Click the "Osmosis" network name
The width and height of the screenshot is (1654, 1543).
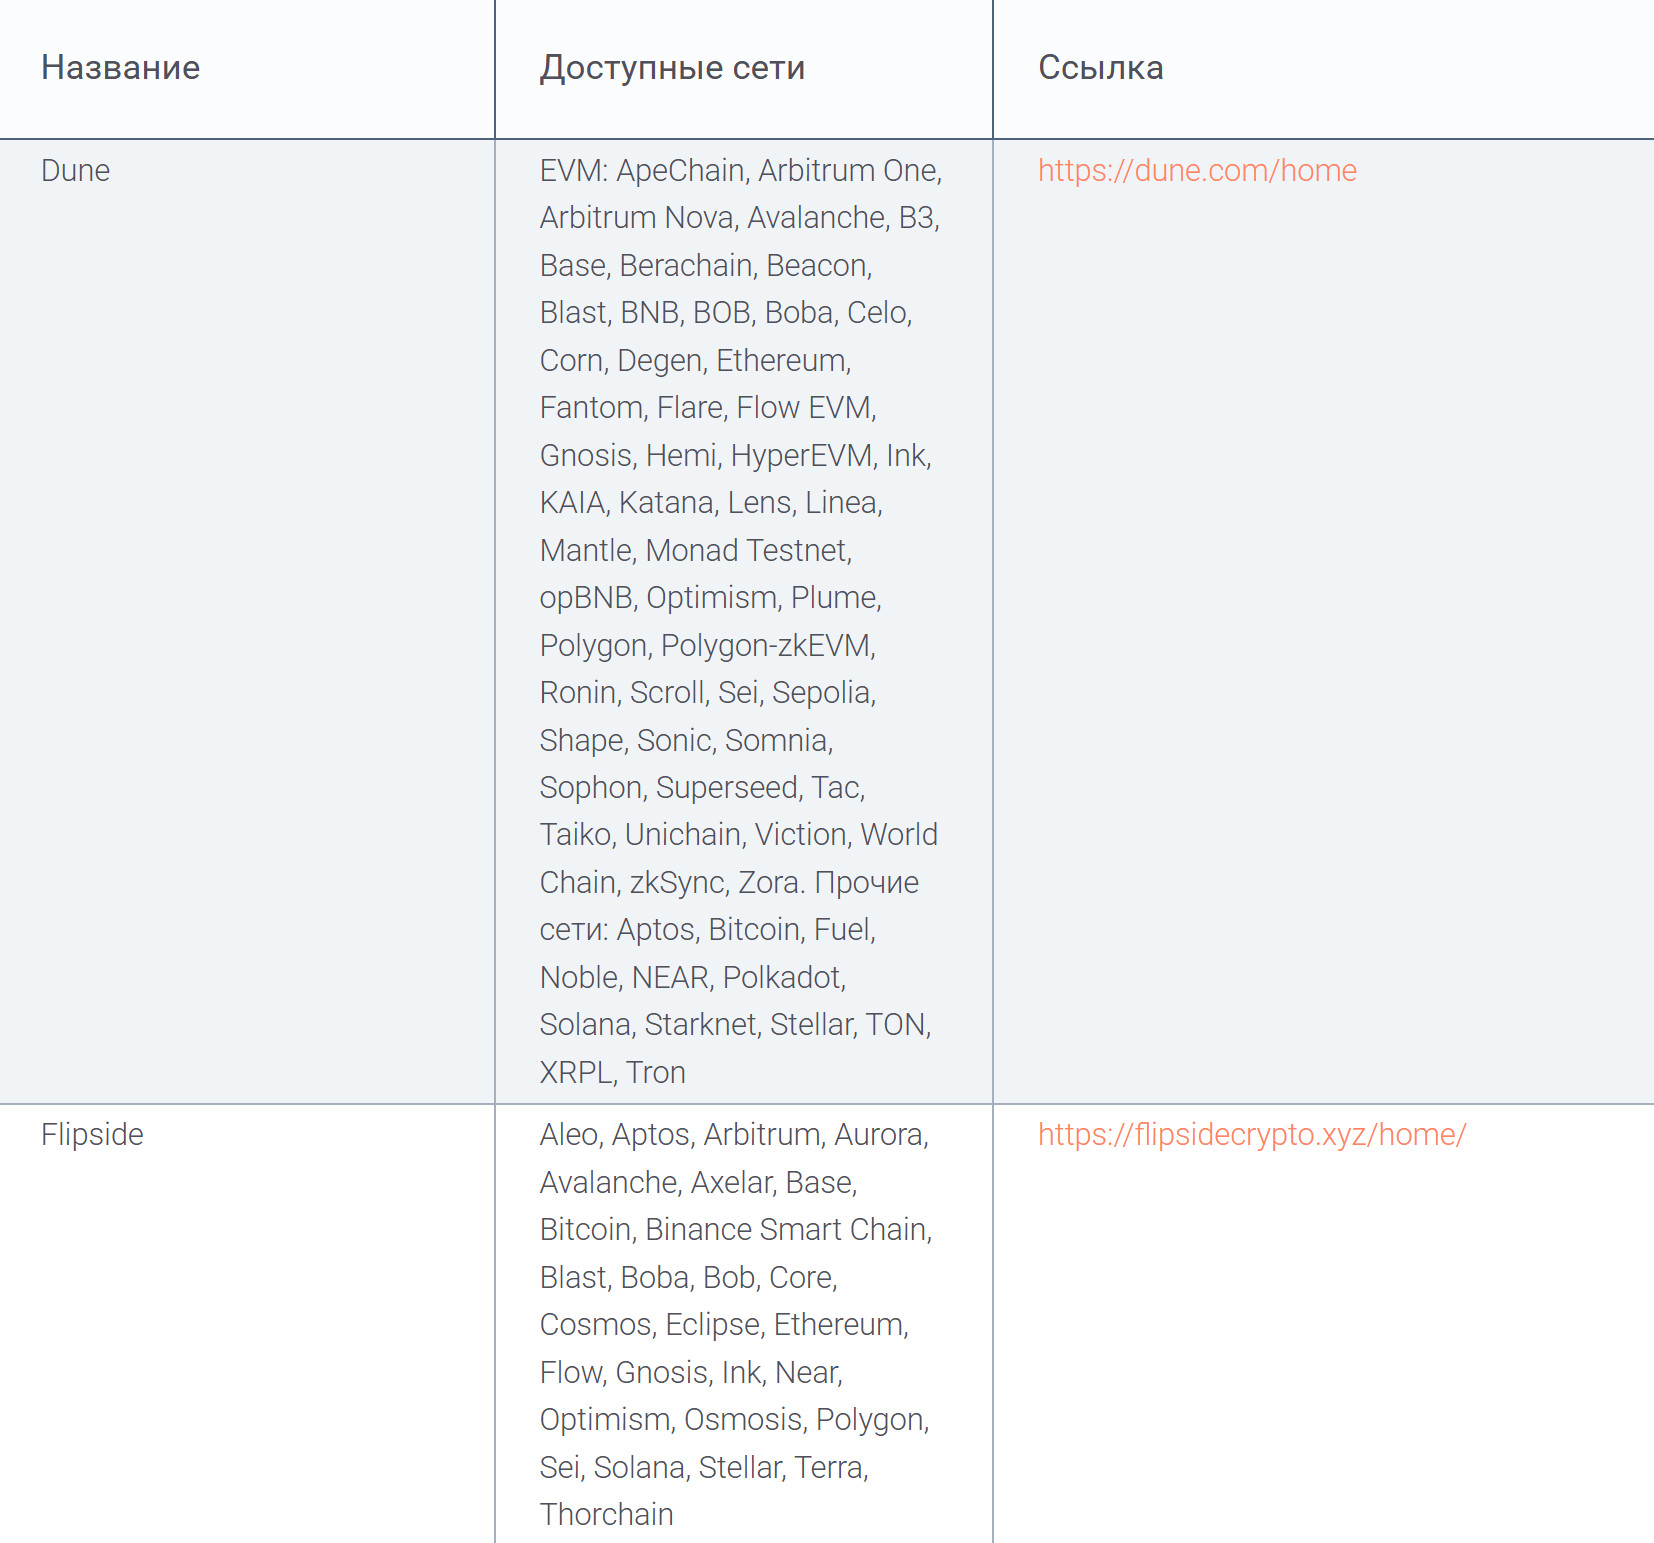click(743, 1420)
